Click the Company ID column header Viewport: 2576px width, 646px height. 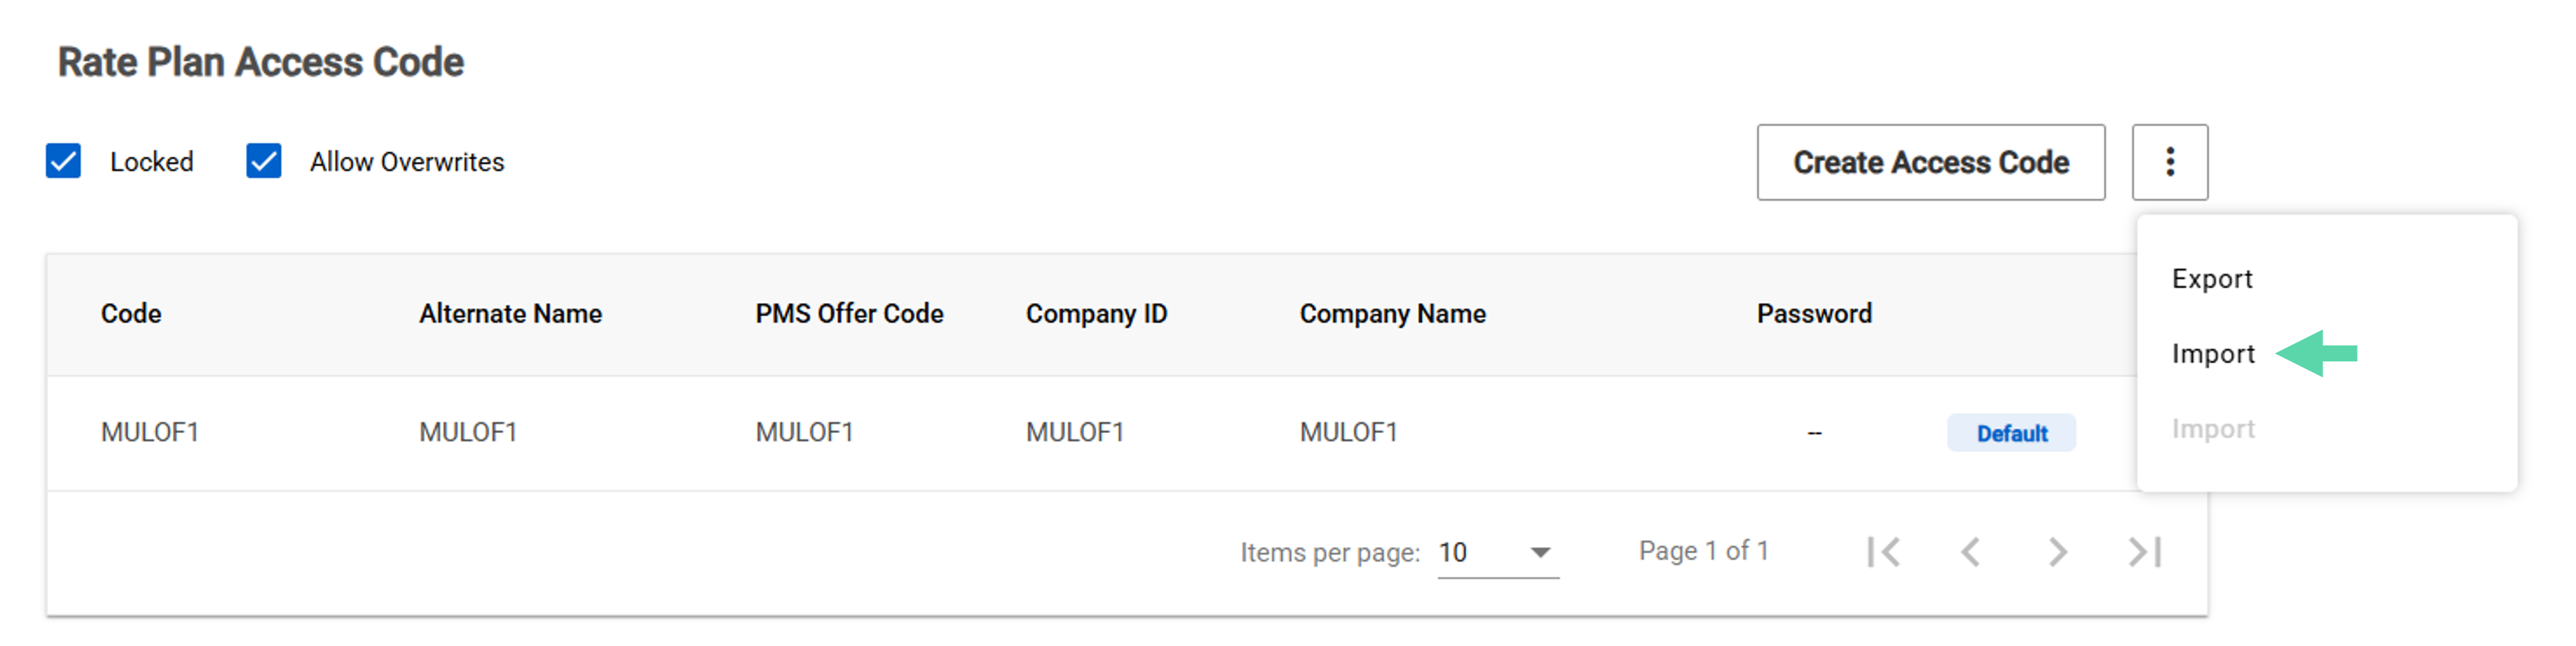point(1096,314)
